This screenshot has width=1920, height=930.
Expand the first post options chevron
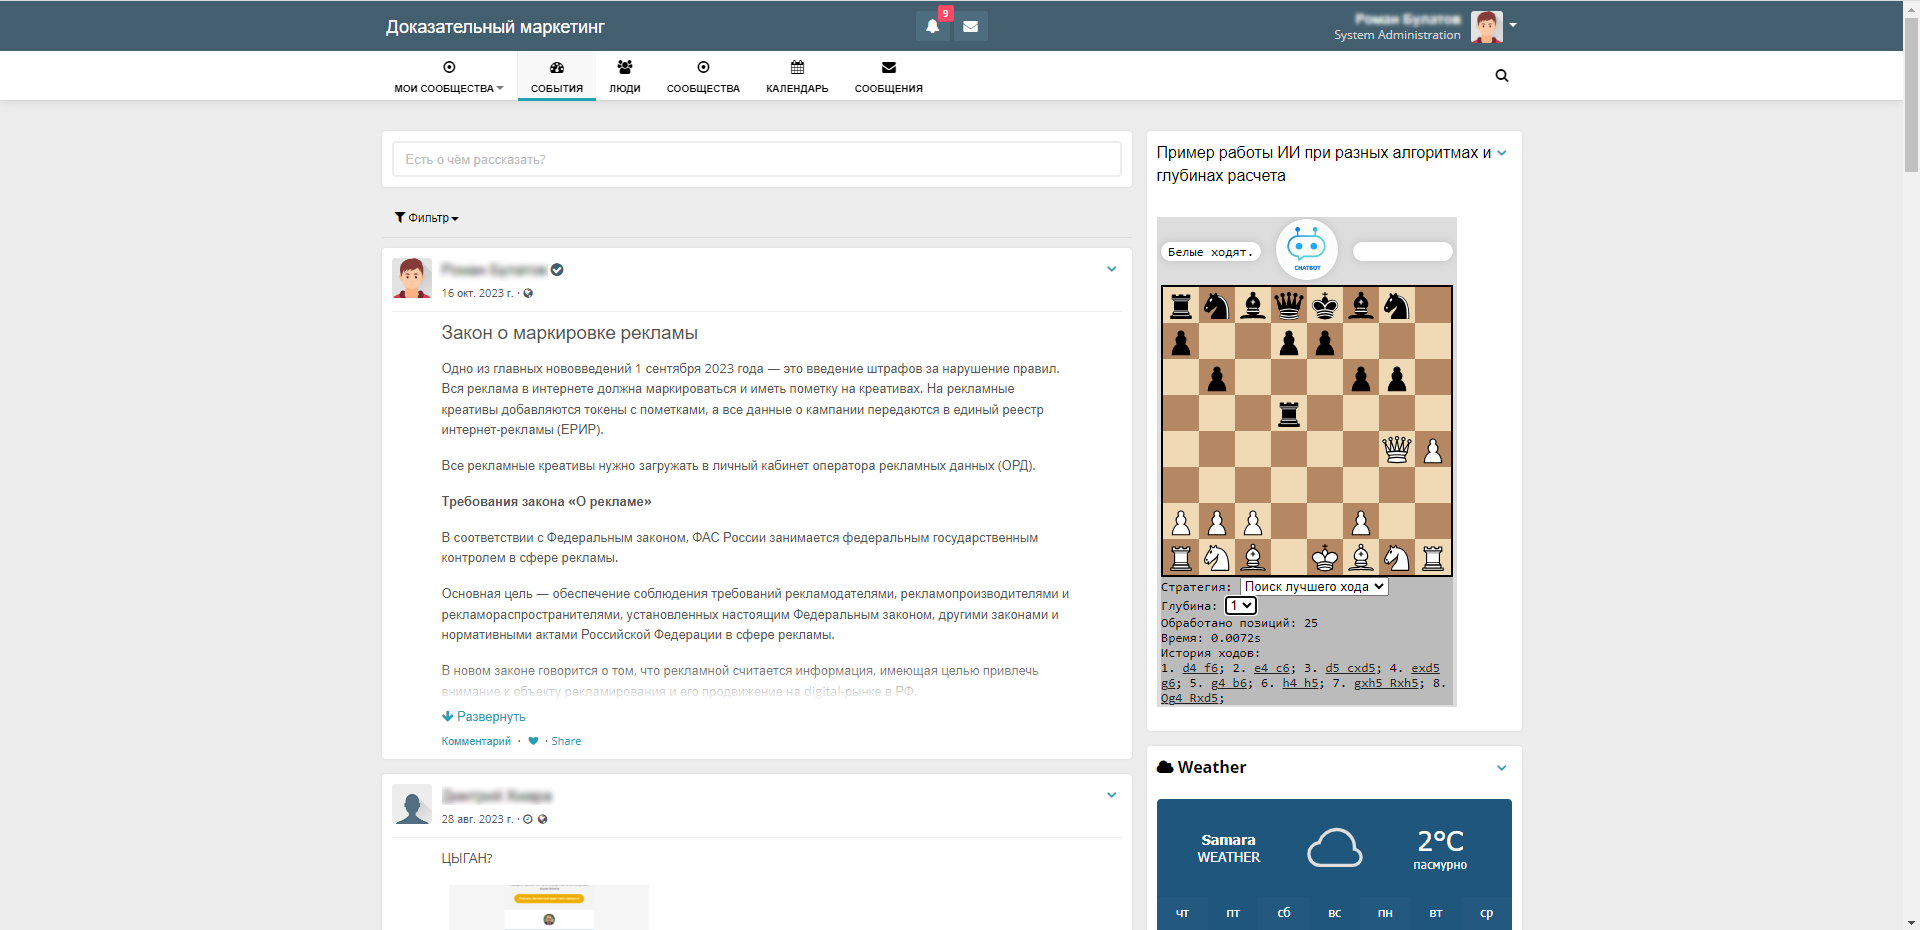[1111, 269]
